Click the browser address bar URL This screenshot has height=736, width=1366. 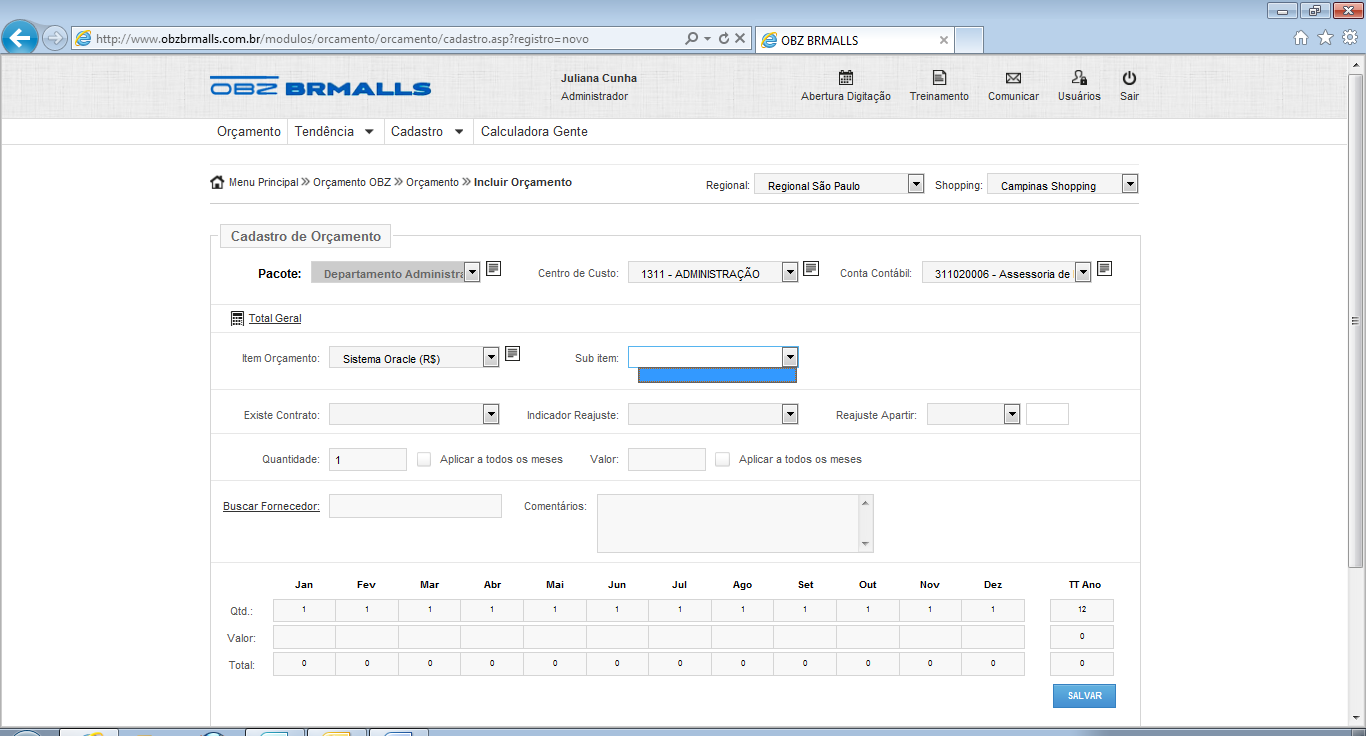342,39
